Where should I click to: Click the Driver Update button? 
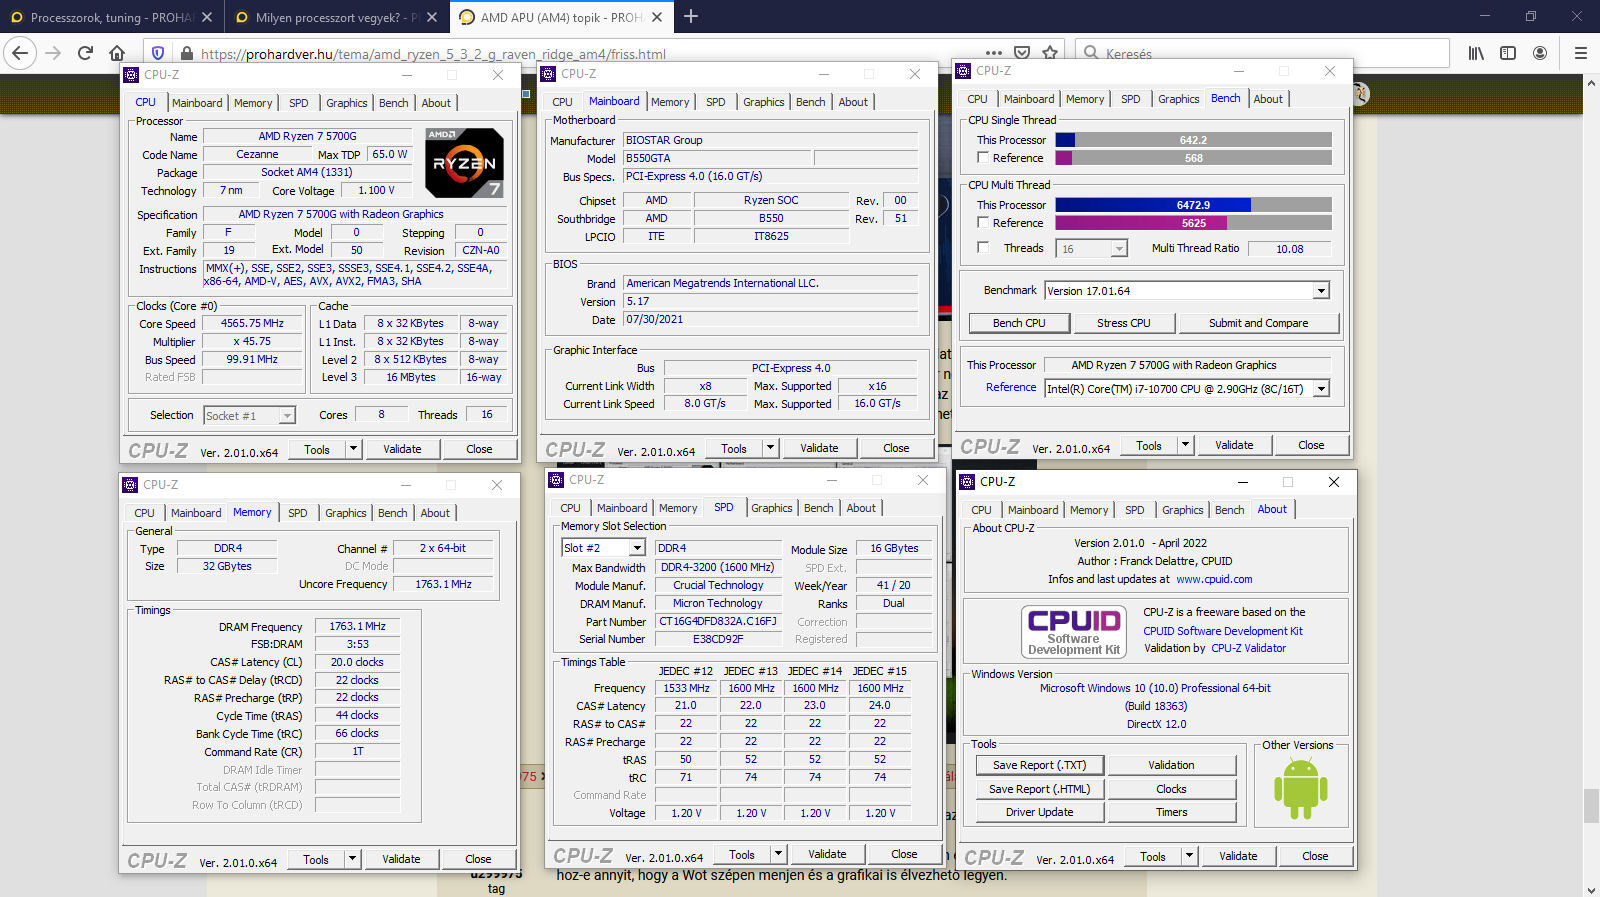point(1039,812)
